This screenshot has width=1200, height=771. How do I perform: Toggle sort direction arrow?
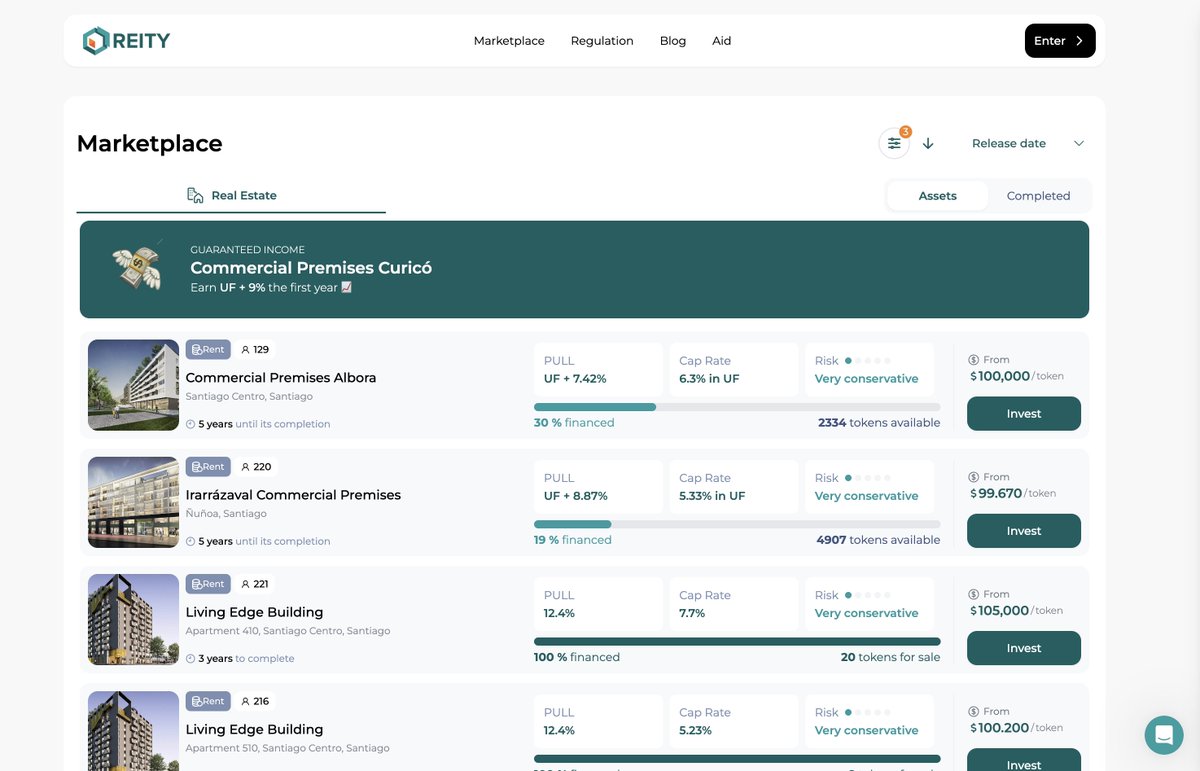point(928,143)
